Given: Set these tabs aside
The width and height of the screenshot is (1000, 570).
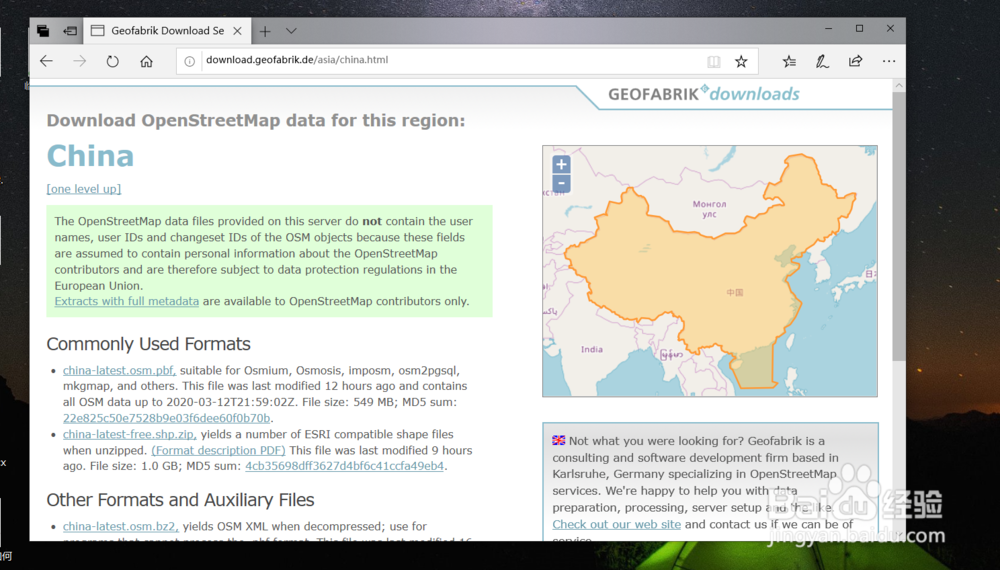Looking at the screenshot, I should (x=70, y=31).
